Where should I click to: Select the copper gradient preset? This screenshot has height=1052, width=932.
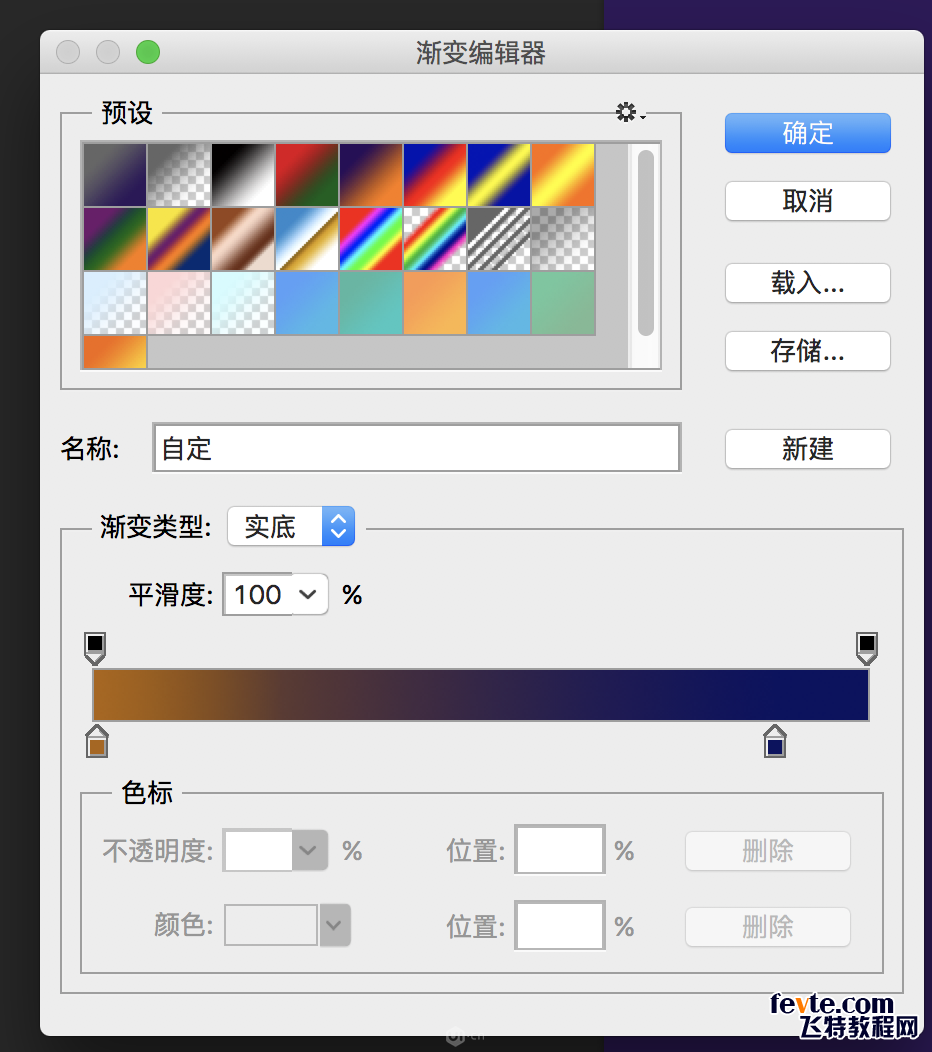tap(243, 239)
